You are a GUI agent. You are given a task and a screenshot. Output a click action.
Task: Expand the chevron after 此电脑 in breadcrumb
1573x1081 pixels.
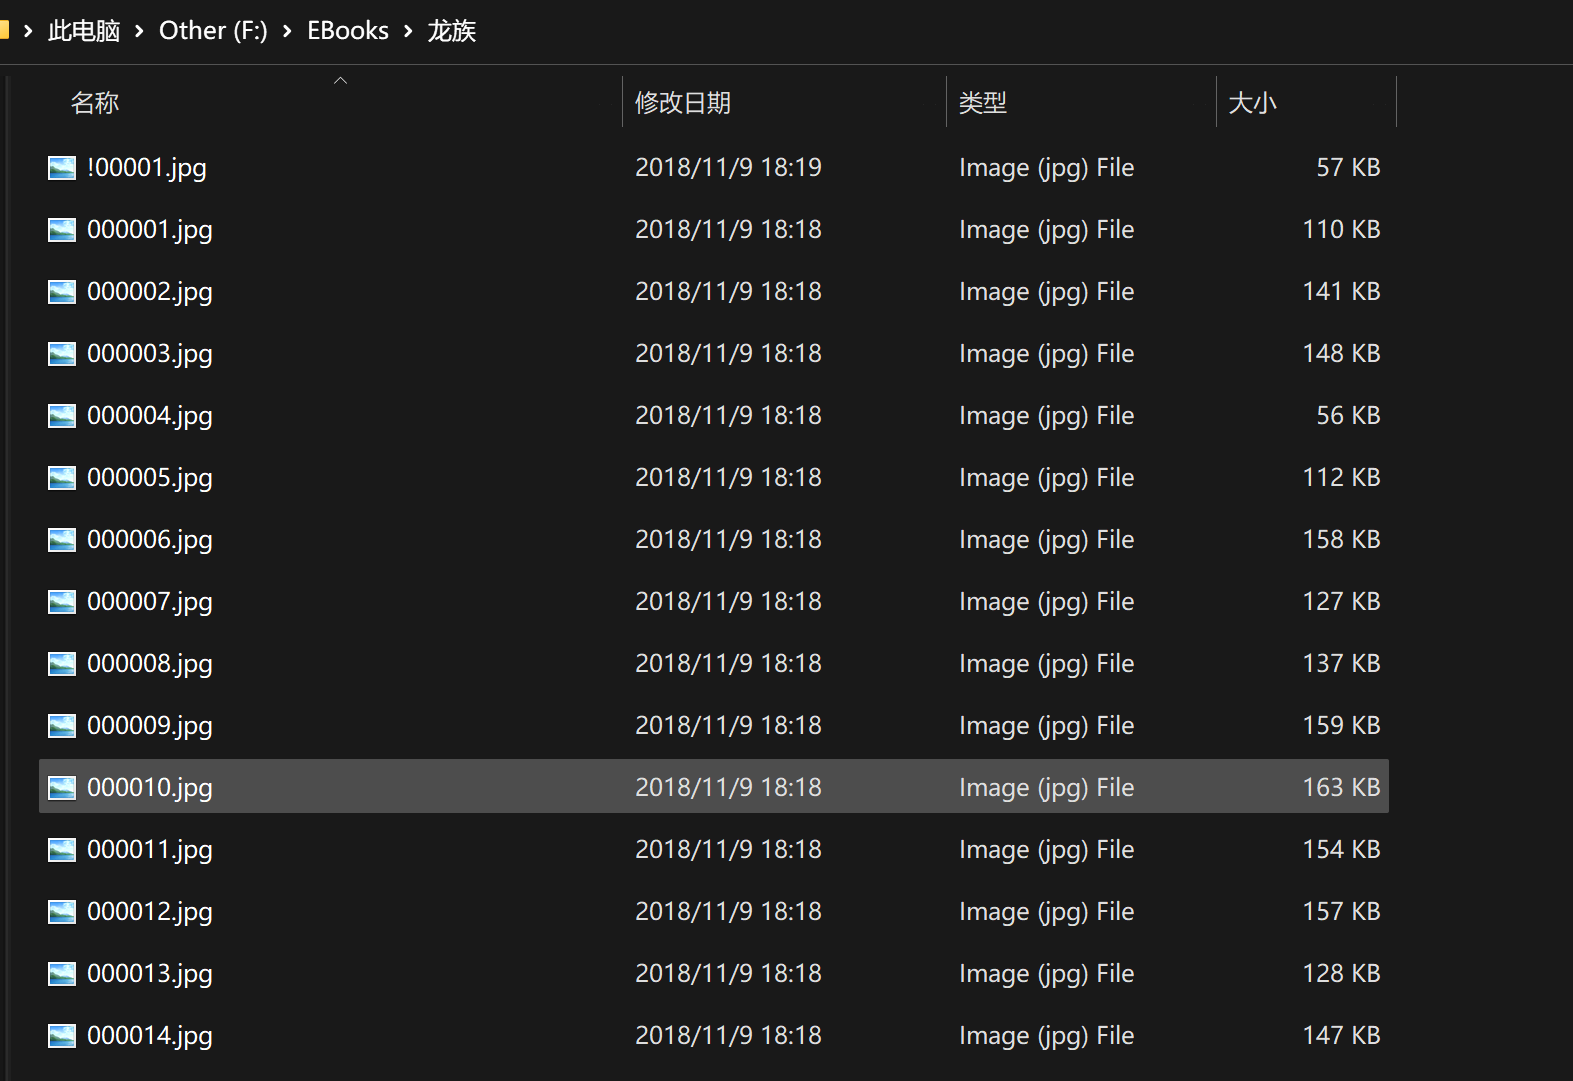(x=140, y=31)
